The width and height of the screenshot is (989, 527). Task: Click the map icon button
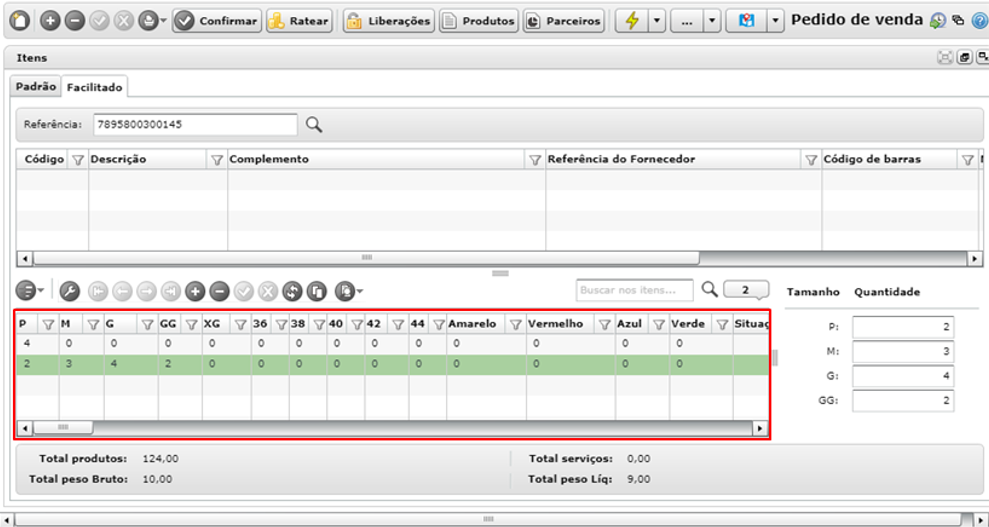(747, 21)
